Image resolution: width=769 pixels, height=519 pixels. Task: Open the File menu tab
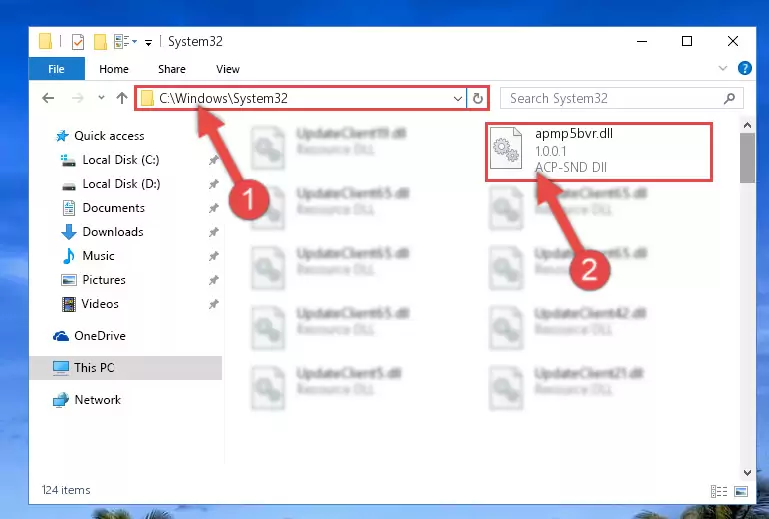(x=56, y=69)
